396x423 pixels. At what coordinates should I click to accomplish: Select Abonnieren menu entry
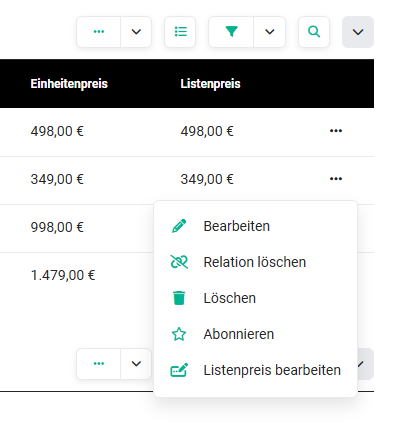255,334
